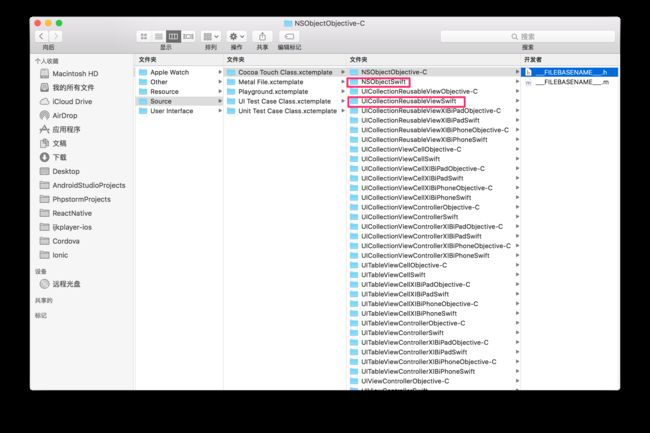650x433 pixels.
Task: Open ReactNative folder in sidebar
Action: [x=66, y=213]
